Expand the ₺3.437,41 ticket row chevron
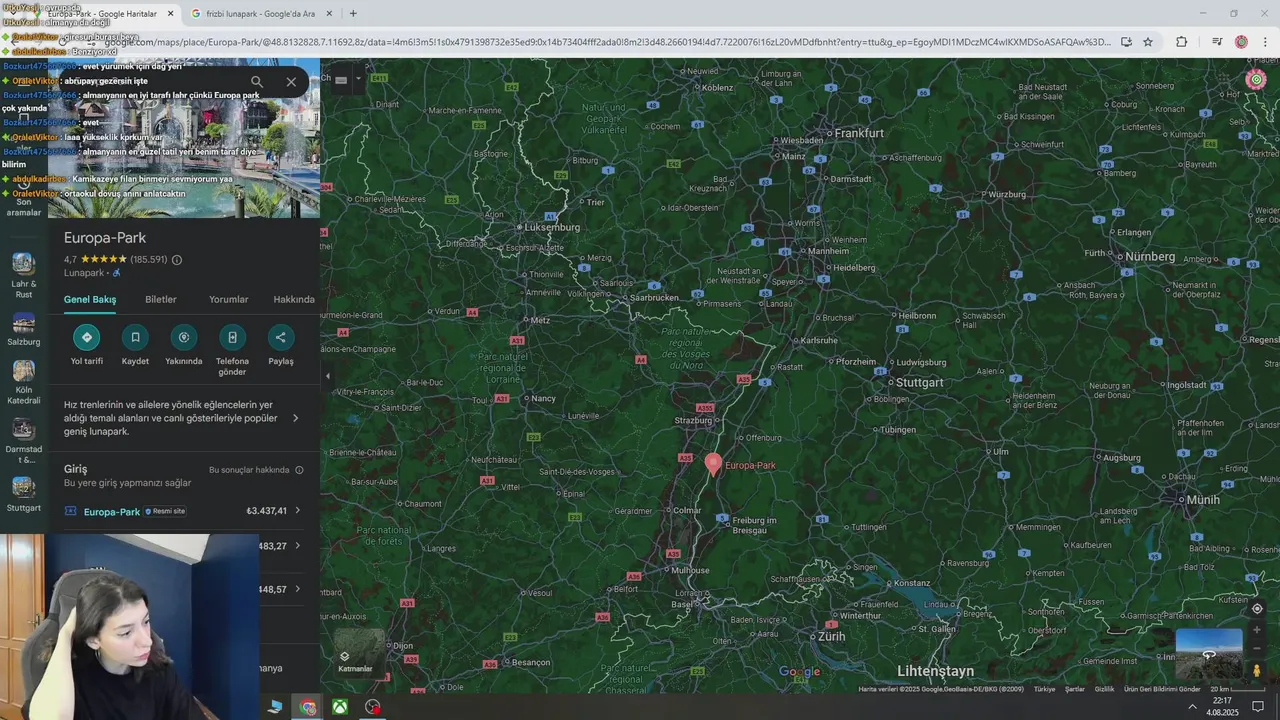This screenshot has width=1280, height=720. click(x=297, y=510)
